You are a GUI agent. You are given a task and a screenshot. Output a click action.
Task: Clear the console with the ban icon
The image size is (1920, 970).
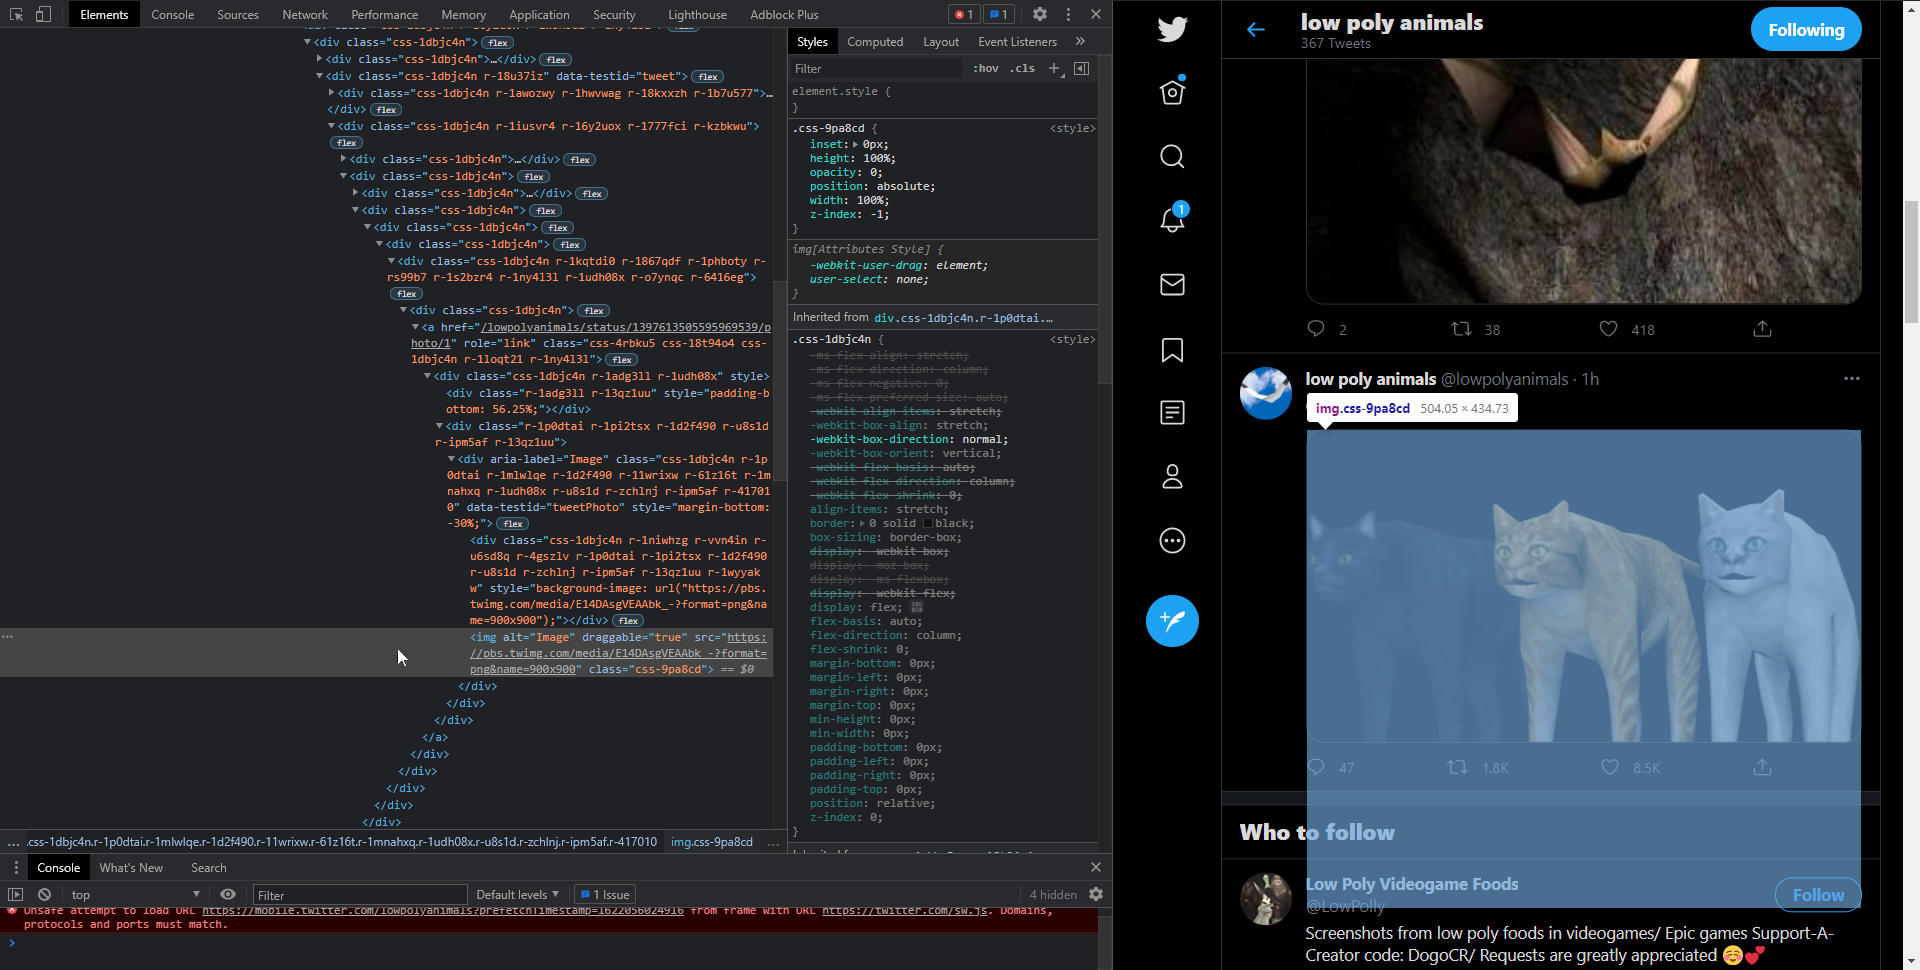[x=44, y=894]
